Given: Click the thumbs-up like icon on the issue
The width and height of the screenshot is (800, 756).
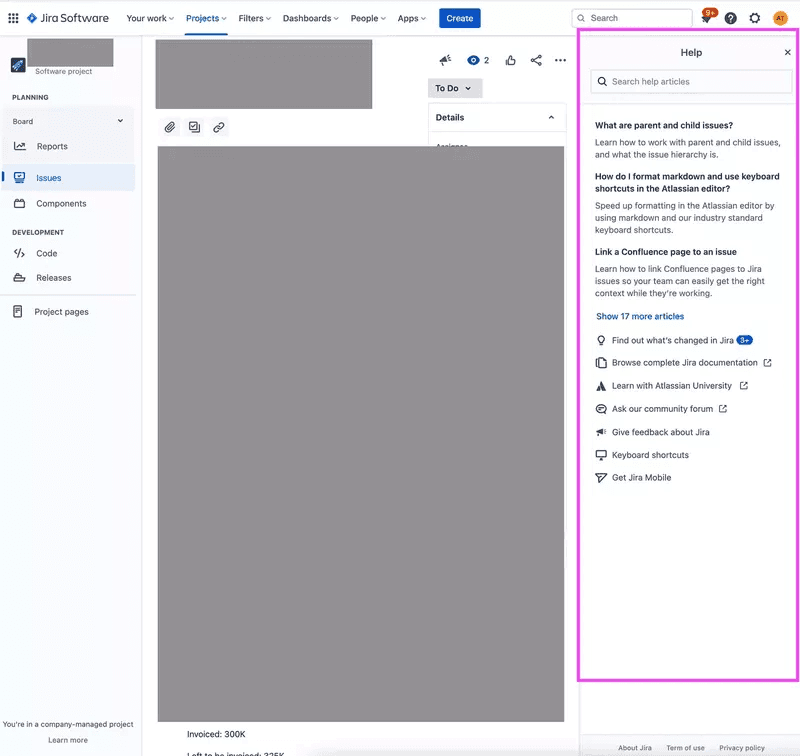Looking at the screenshot, I should (x=510, y=60).
